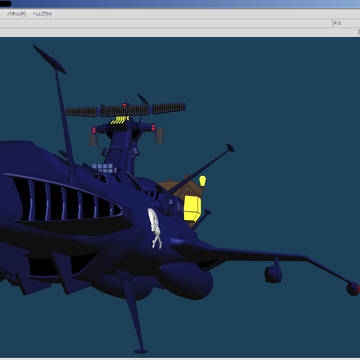Open the ヘルプ(H) menu

pyautogui.click(x=42, y=14)
